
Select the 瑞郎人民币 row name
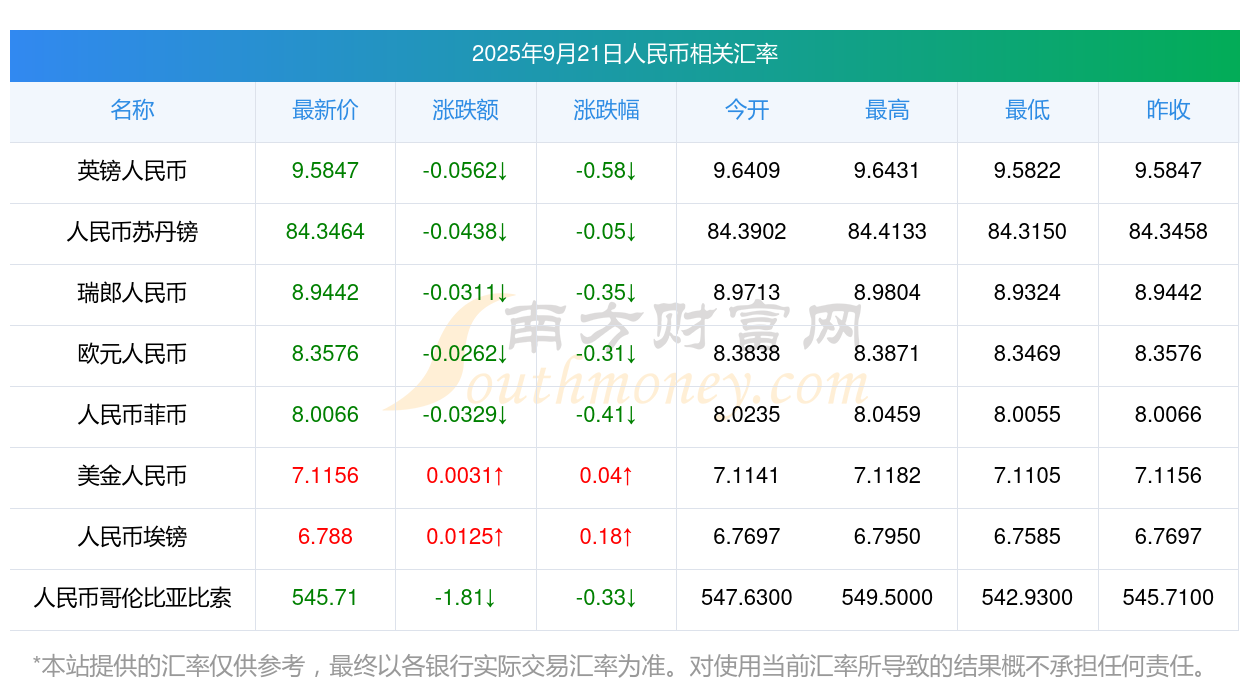coord(132,293)
